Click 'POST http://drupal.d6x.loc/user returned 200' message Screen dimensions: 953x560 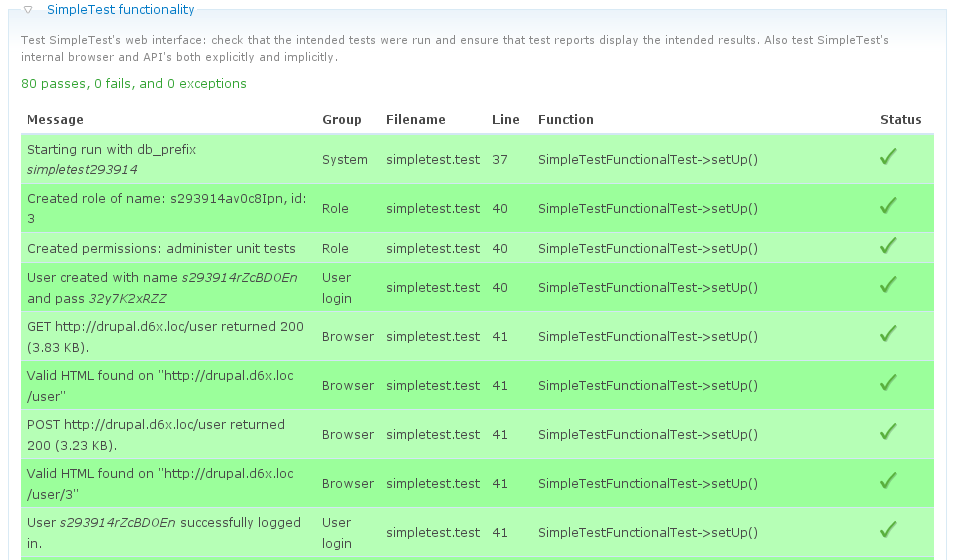point(156,435)
